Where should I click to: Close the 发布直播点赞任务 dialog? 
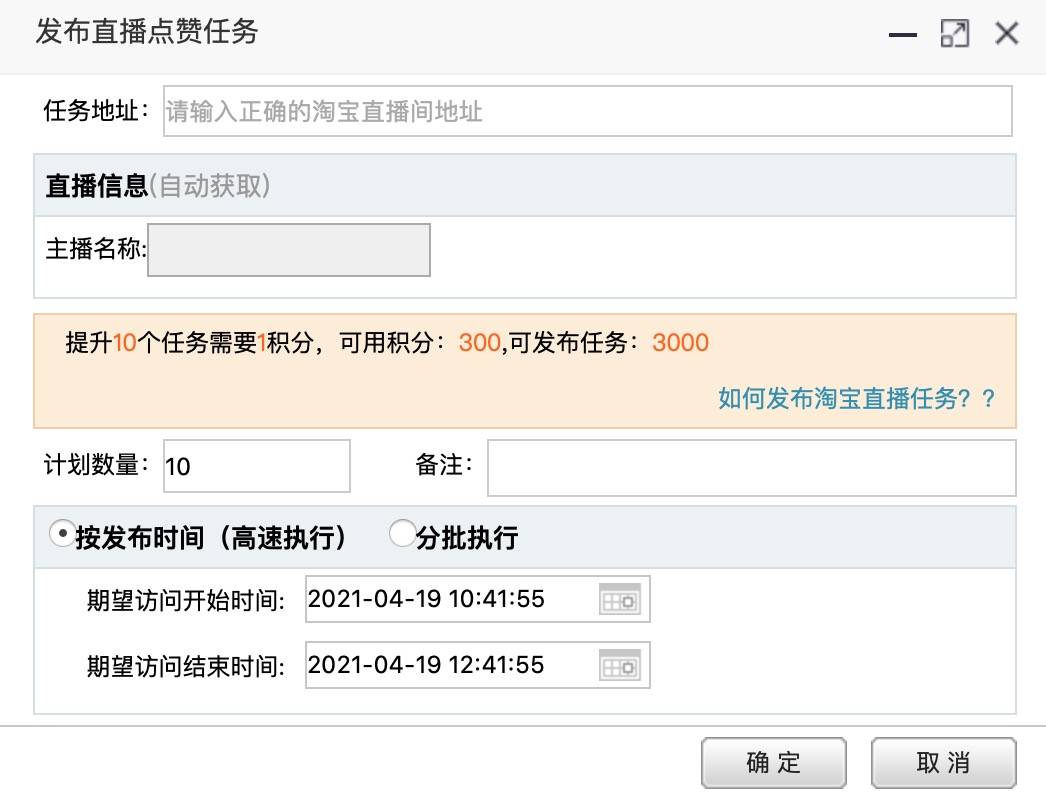(1007, 33)
